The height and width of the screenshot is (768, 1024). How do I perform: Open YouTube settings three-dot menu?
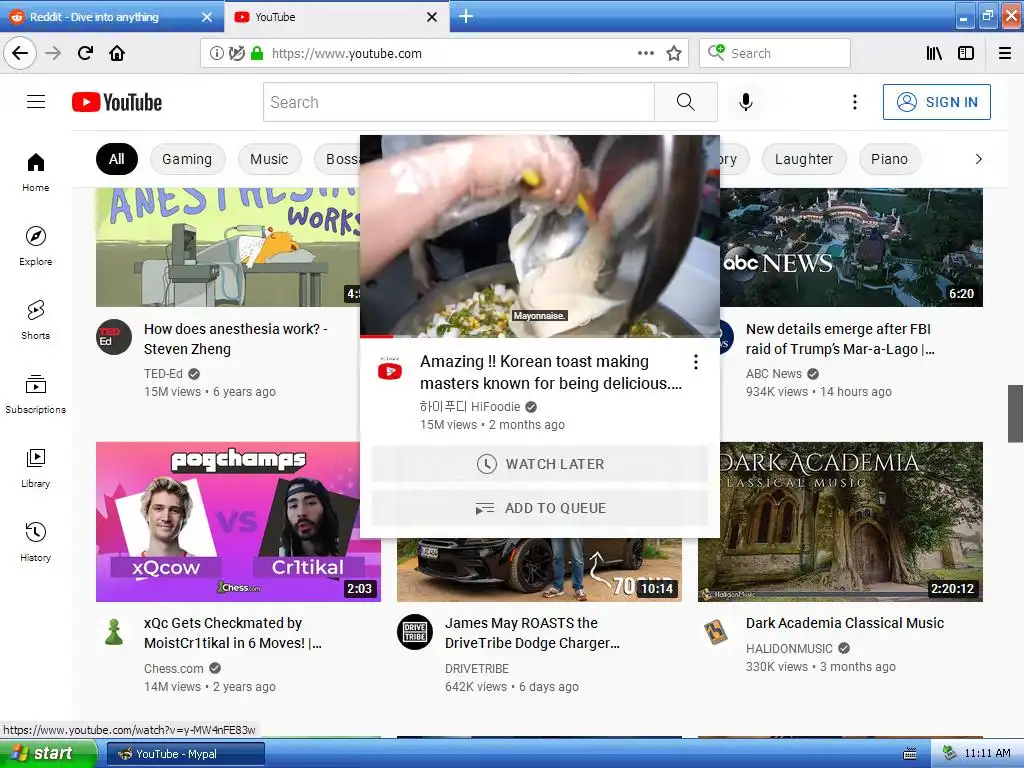pos(854,102)
